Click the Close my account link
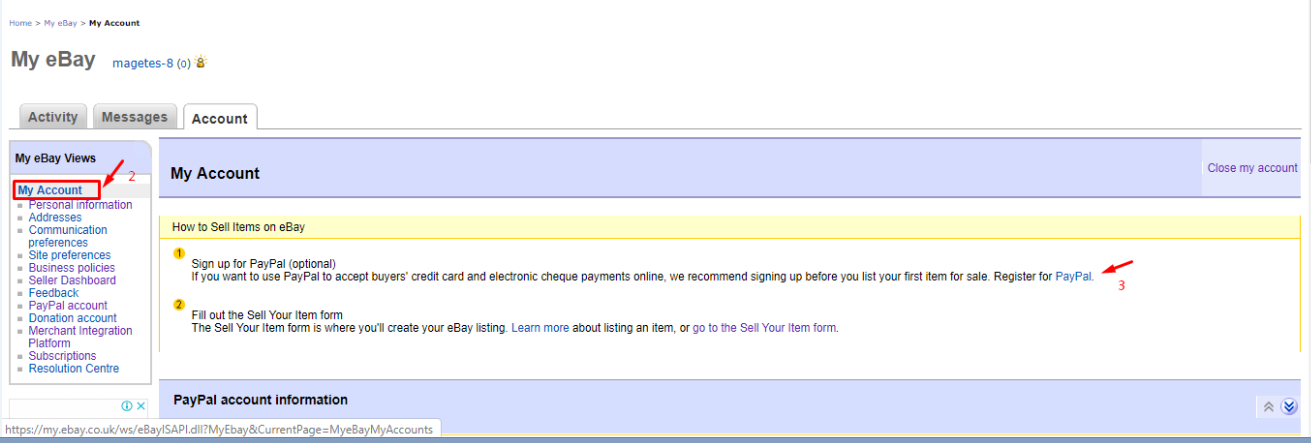The width and height of the screenshot is (1311, 443). pos(1252,168)
